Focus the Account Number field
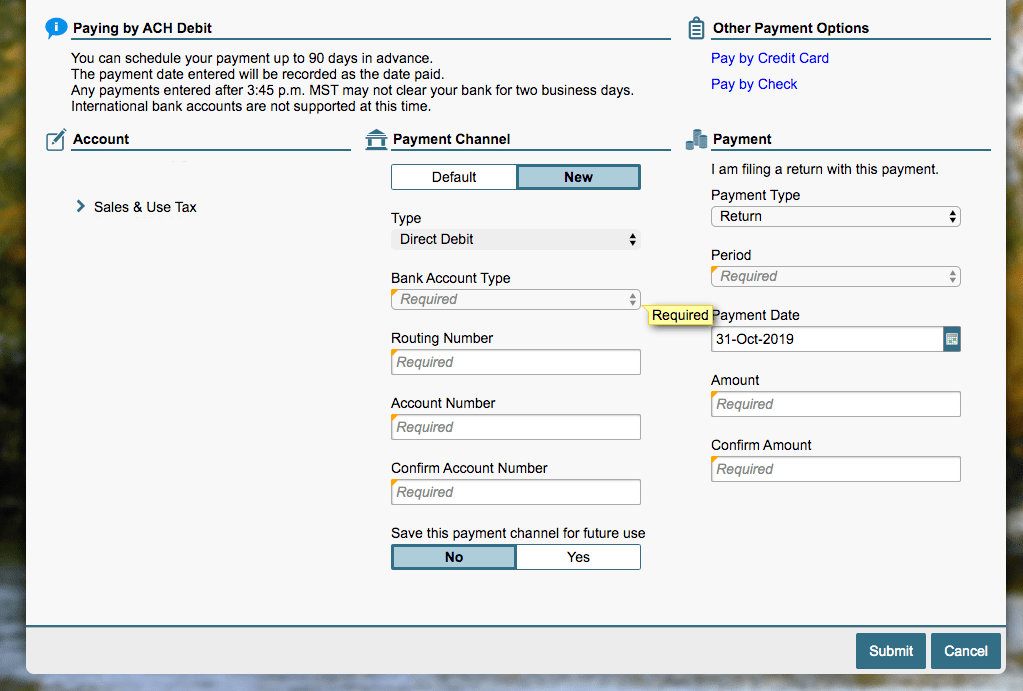 [x=516, y=427]
